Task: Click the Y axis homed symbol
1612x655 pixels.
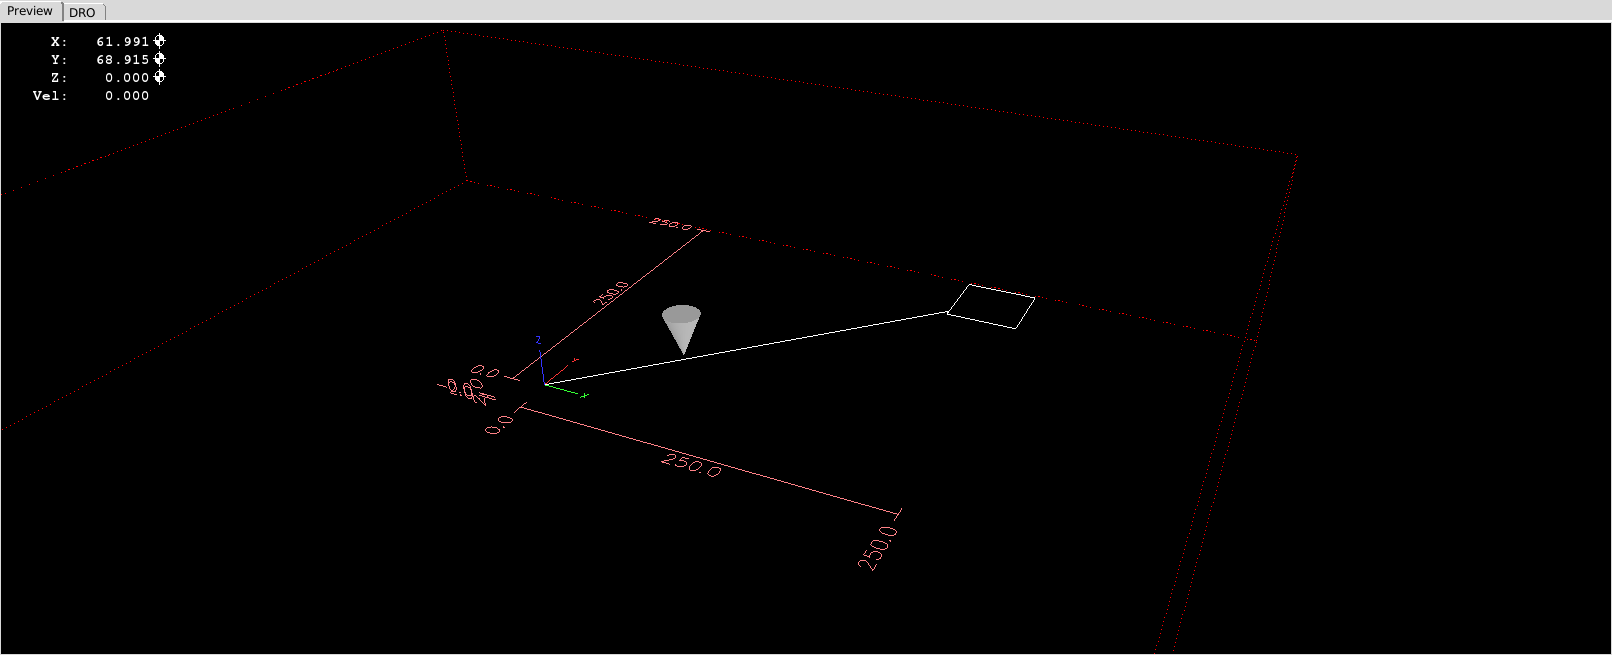Action: [160, 59]
